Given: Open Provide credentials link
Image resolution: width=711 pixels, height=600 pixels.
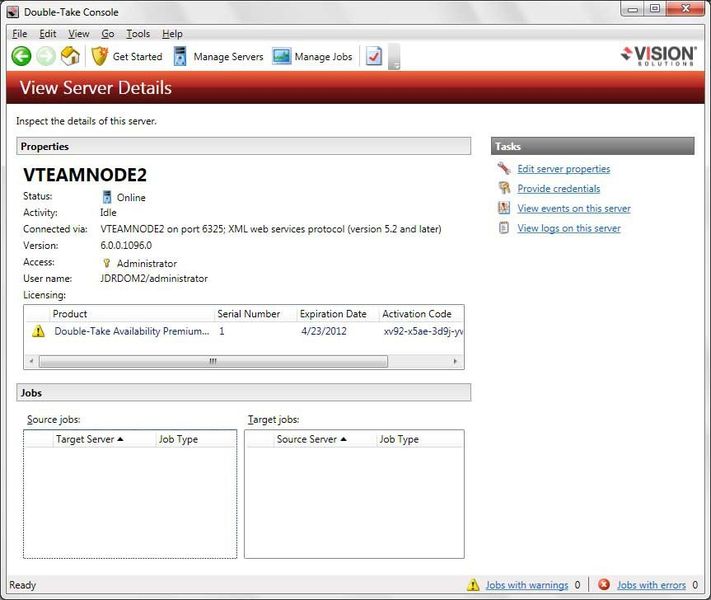Looking at the screenshot, I should 559,189.
